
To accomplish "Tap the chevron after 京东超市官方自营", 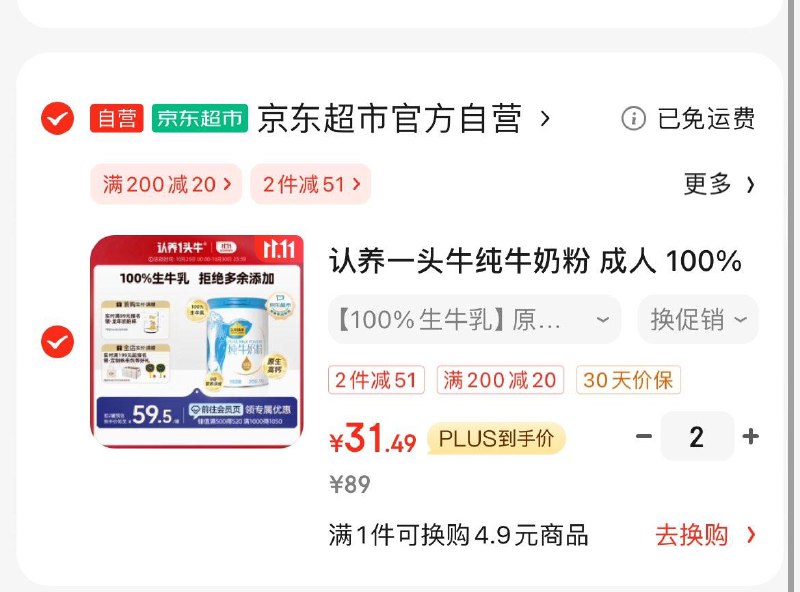I will [545, 119].
